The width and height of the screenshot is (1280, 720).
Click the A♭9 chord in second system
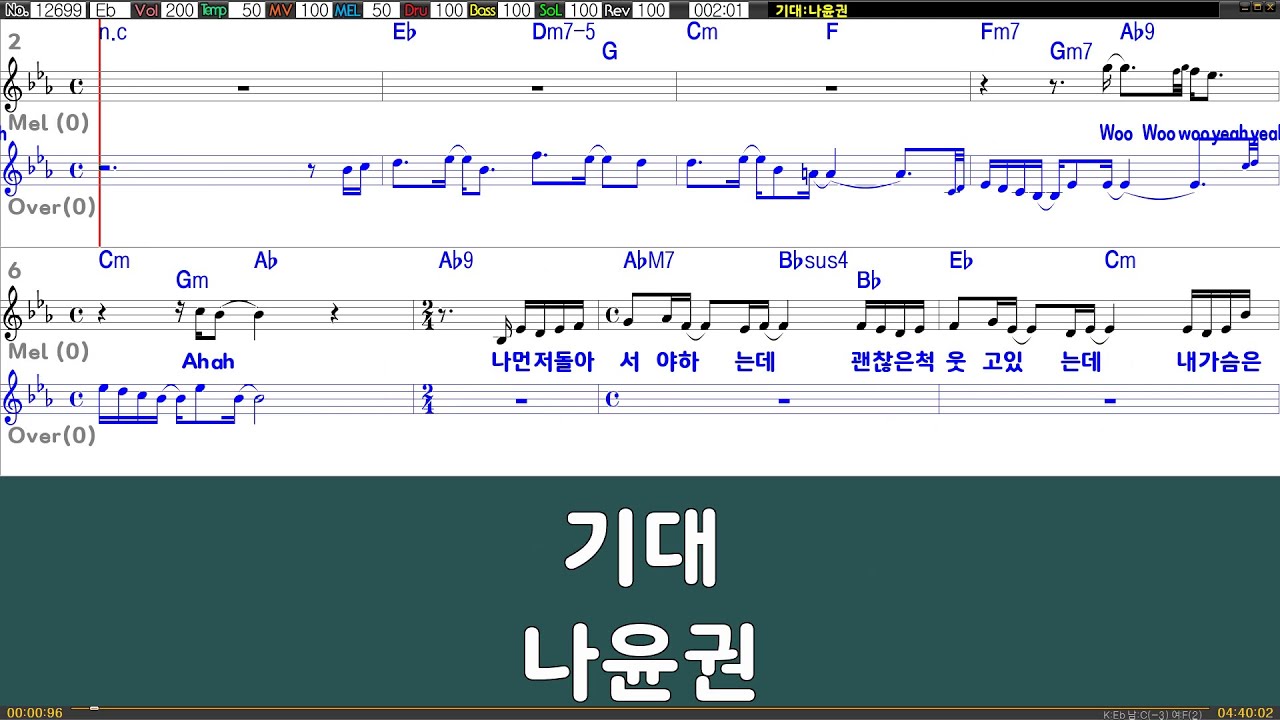click(456, 261)
